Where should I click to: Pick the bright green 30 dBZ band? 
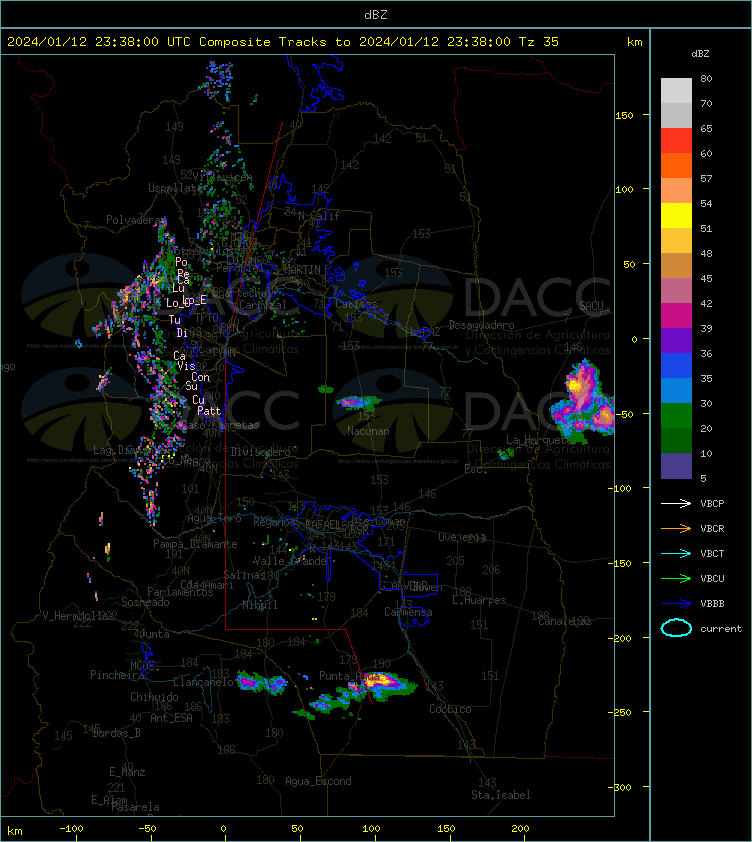676,415
